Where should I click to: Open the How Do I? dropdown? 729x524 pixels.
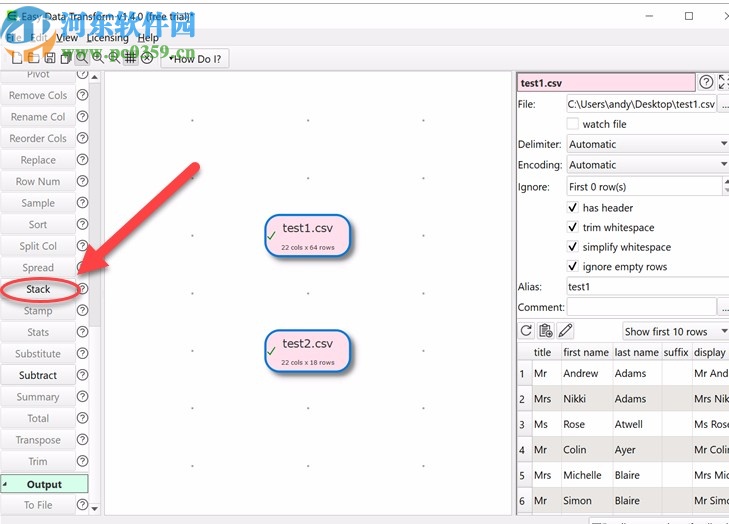point(195,59)
